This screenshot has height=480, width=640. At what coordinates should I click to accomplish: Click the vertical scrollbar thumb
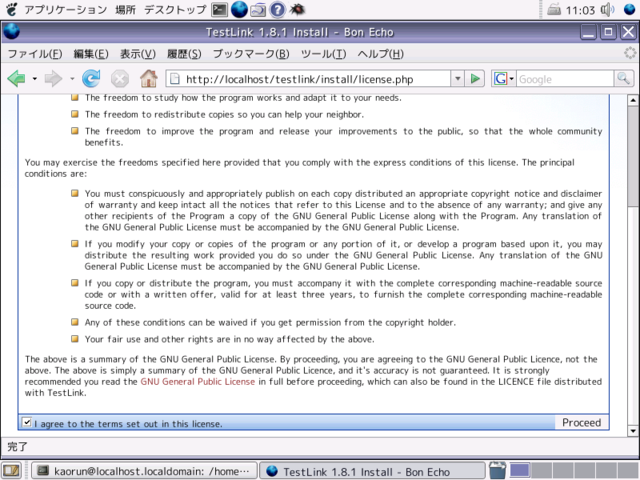coord(633,155)
